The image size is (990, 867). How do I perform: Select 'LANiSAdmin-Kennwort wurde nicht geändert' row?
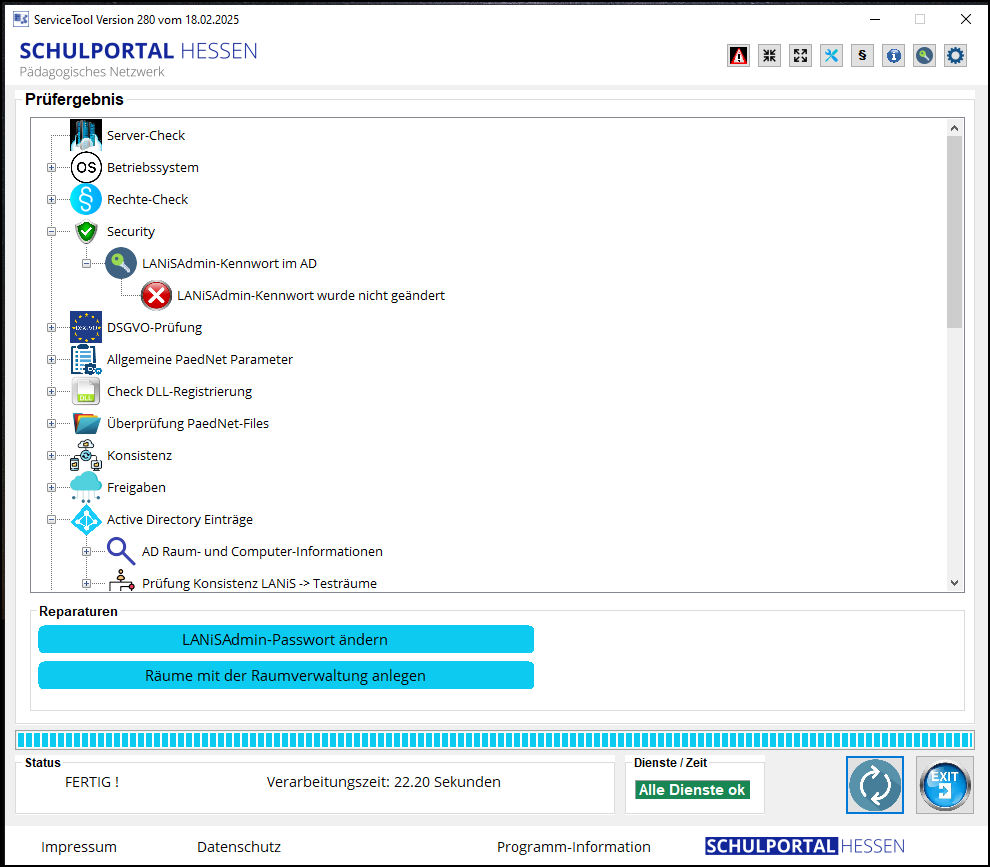[311, 296]
